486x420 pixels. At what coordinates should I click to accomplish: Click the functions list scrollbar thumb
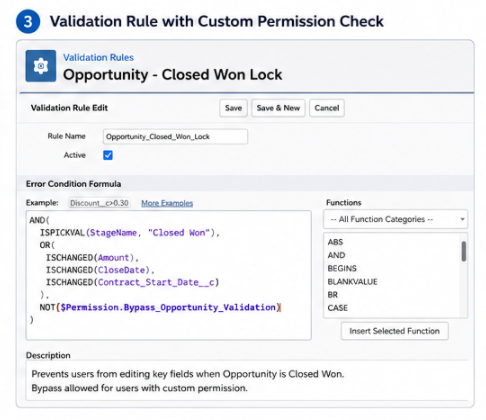click(463, 251)
